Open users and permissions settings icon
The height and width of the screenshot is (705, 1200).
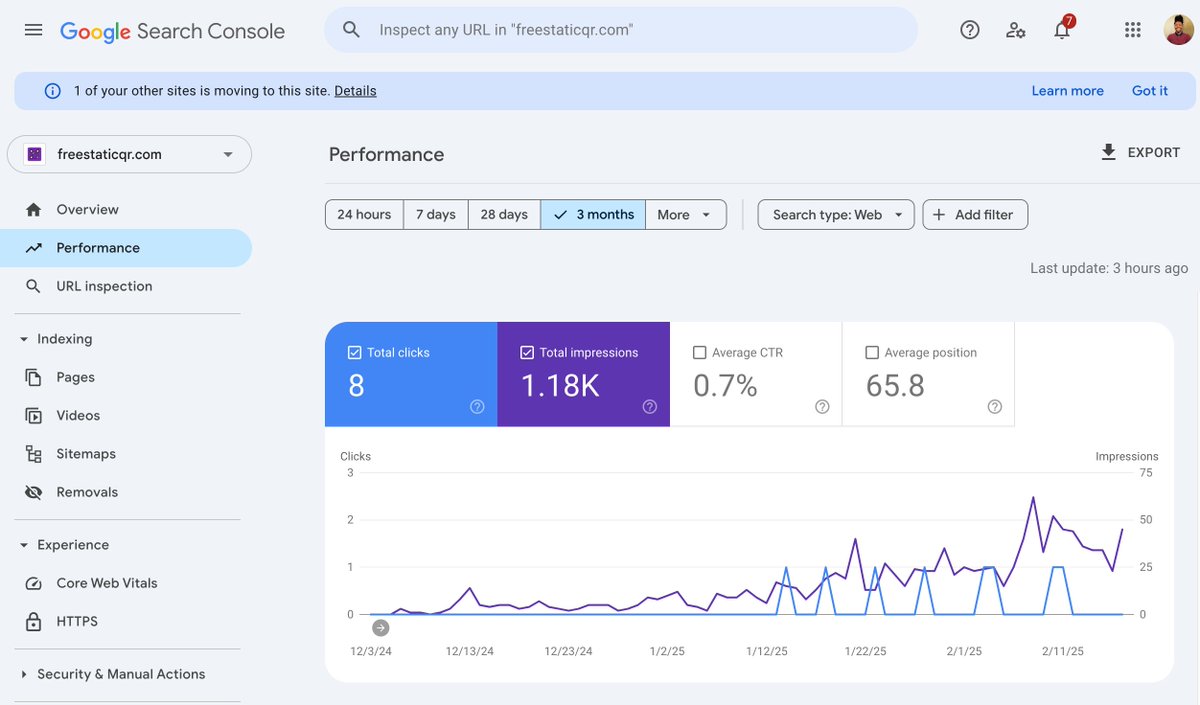(x=1016, y=30)
